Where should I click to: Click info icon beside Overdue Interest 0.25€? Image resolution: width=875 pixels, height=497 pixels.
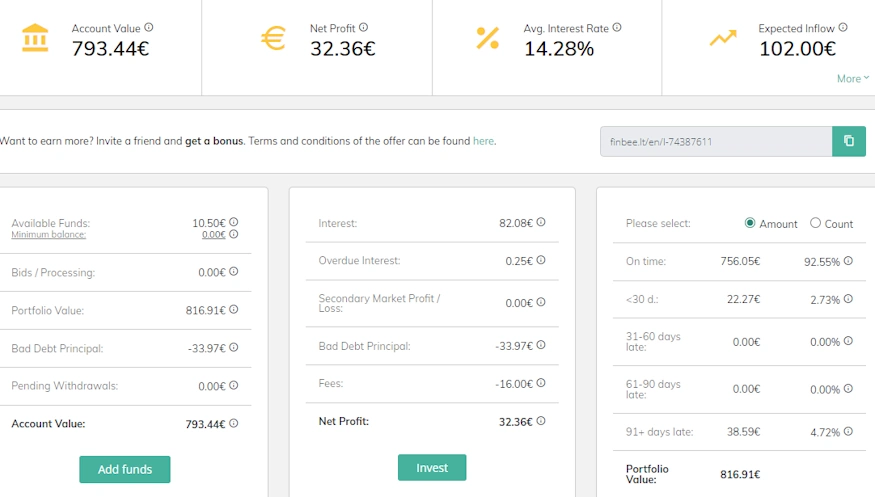click(x=541, y=260)
